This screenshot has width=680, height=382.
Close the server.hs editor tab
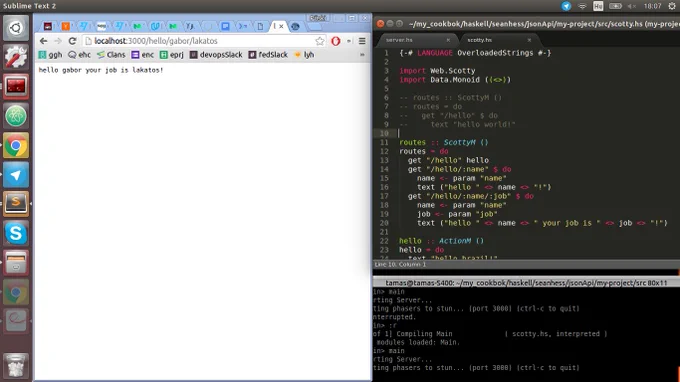(448, 40)
